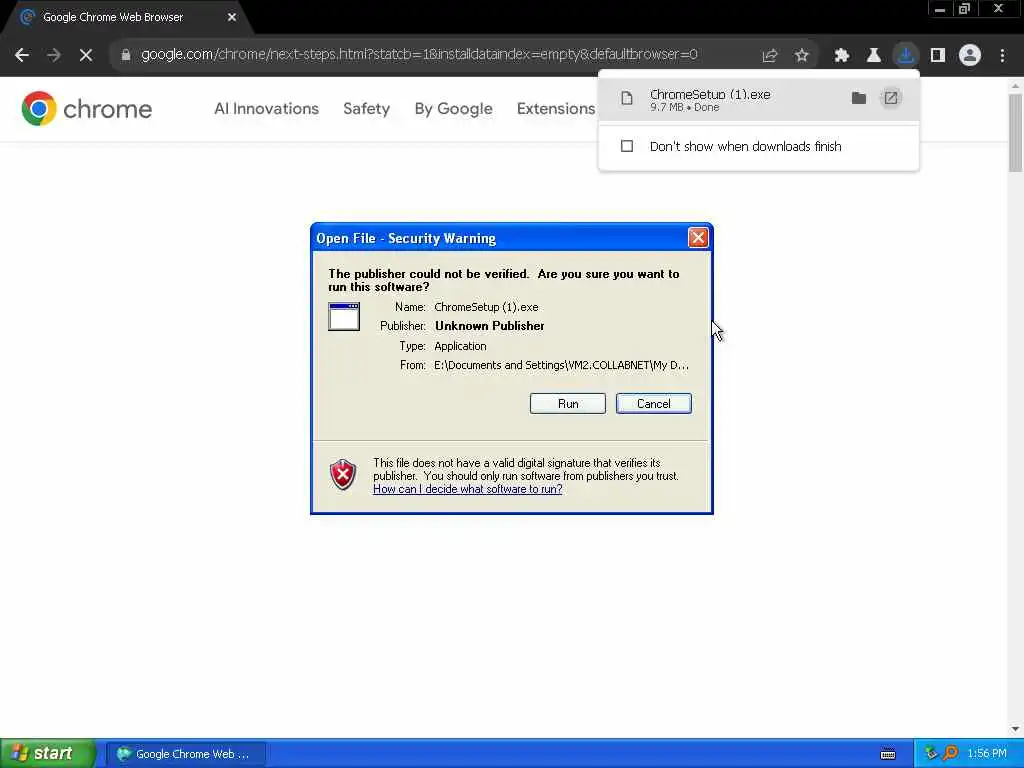Click the Unknown Publisher text
The width and height of the screenshot is (1024, 768).
pos(489,326)
